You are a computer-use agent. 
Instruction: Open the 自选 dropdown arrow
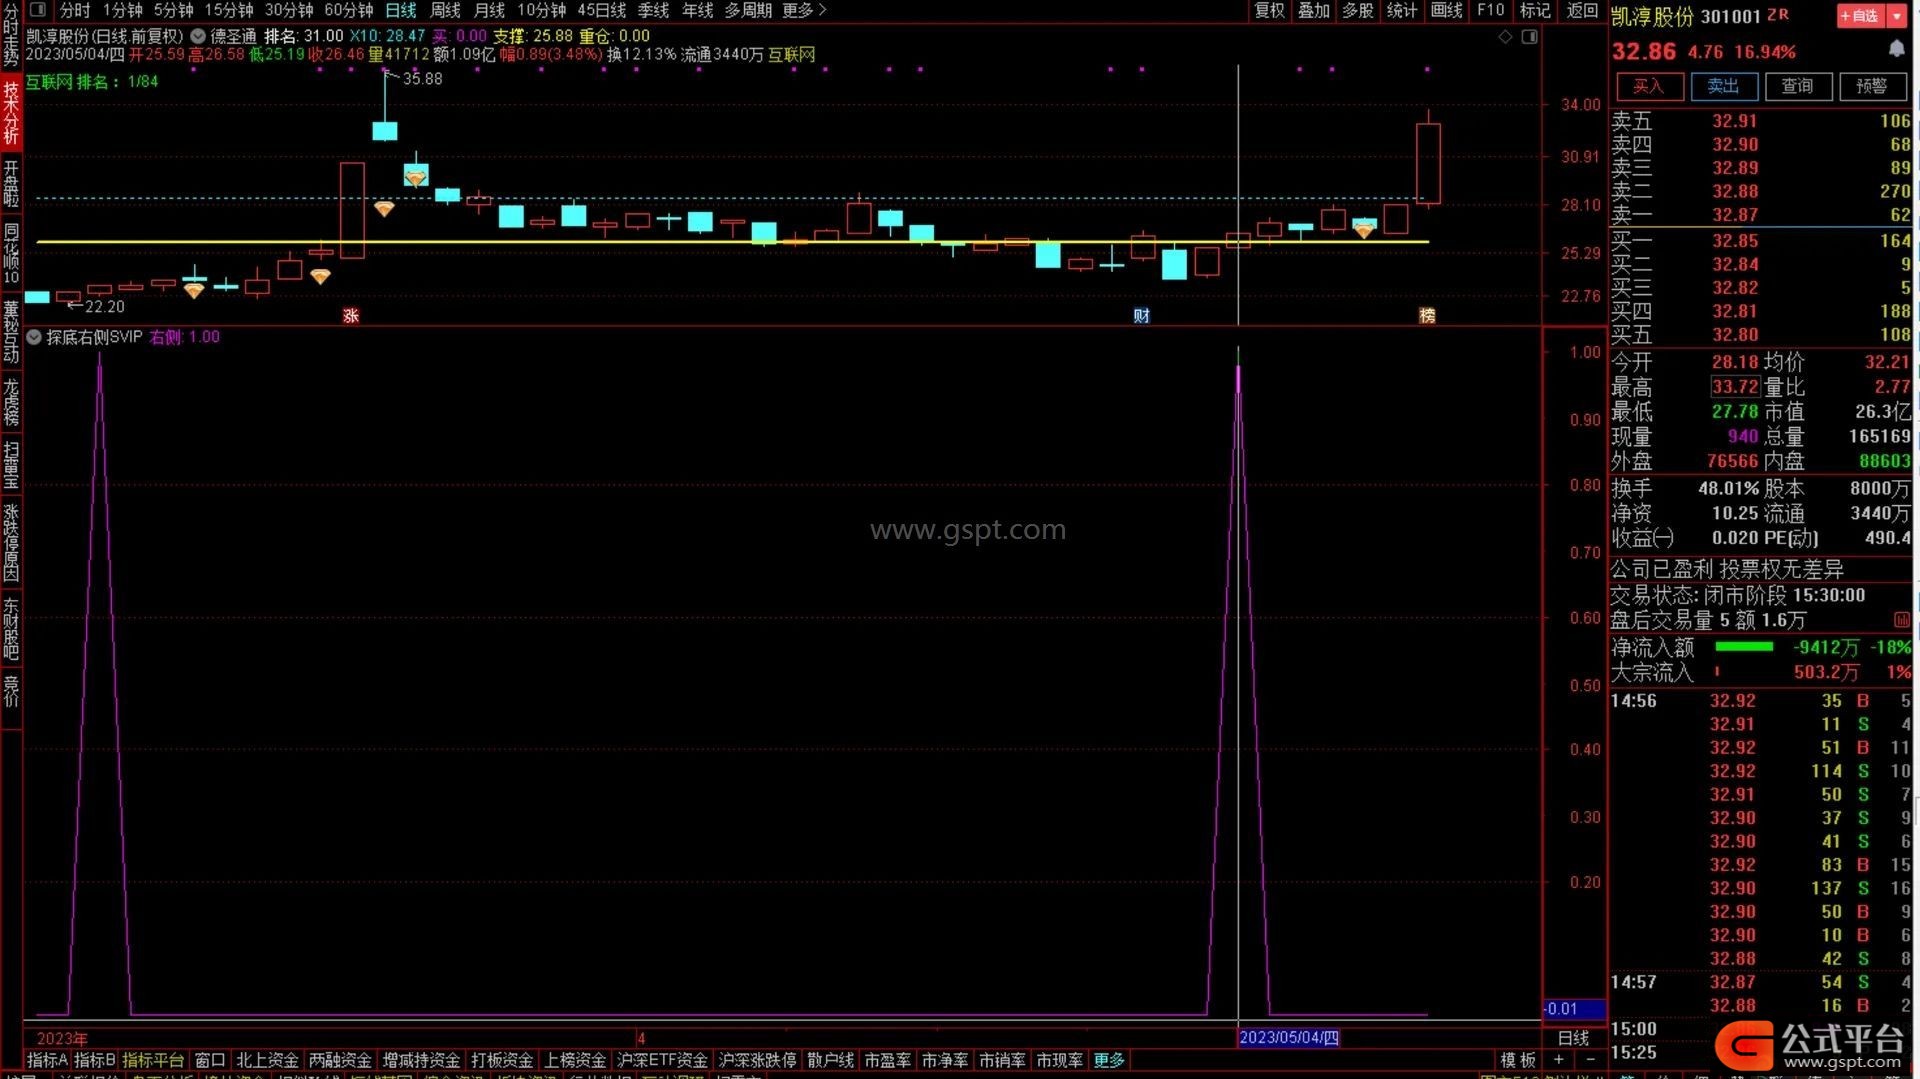pos(1896,16)
